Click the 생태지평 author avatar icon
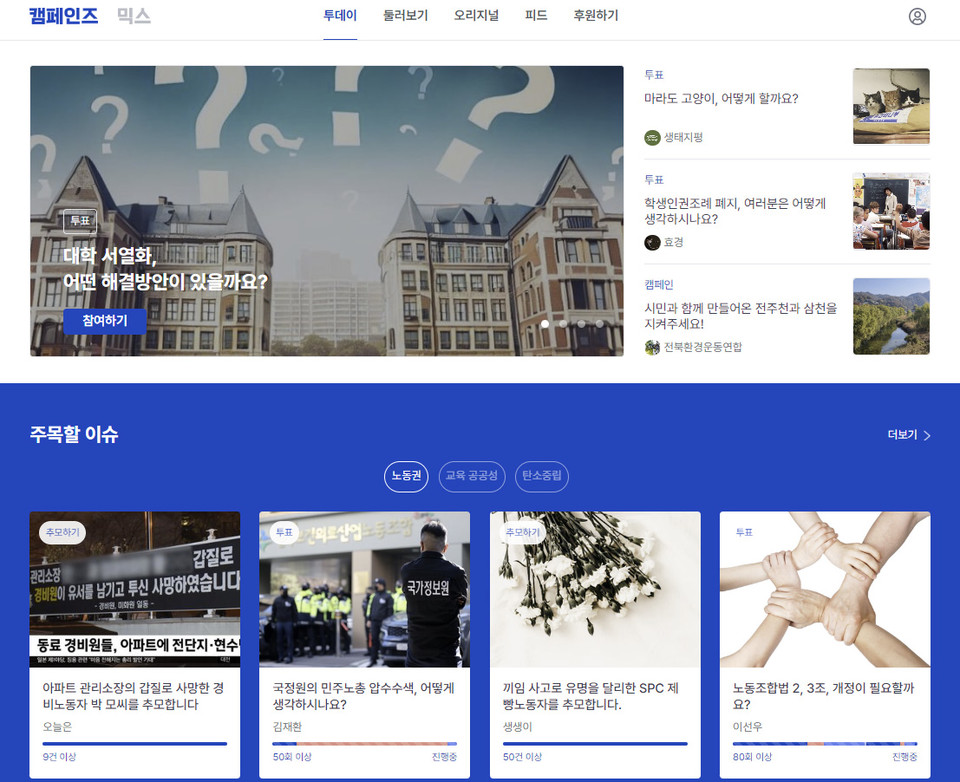The height and width of the screenshot is (782, 960). tap(652, 137)
